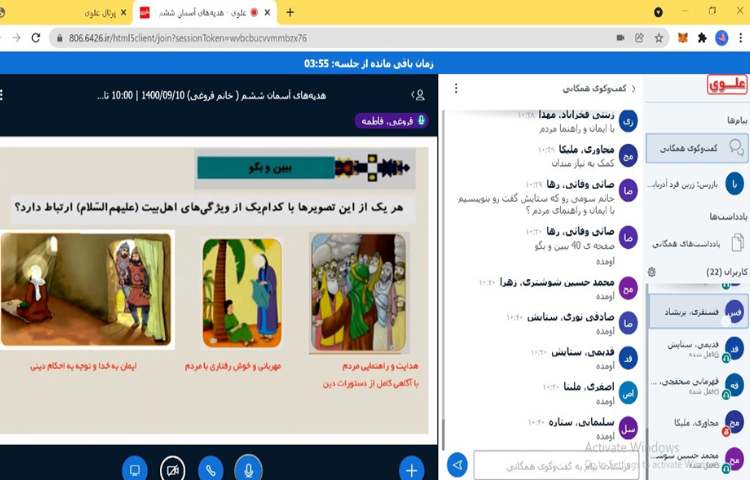Viewport: 750px width, 480px height.
Task: Close the پرتال علوی tab
Action: [123, 13]
